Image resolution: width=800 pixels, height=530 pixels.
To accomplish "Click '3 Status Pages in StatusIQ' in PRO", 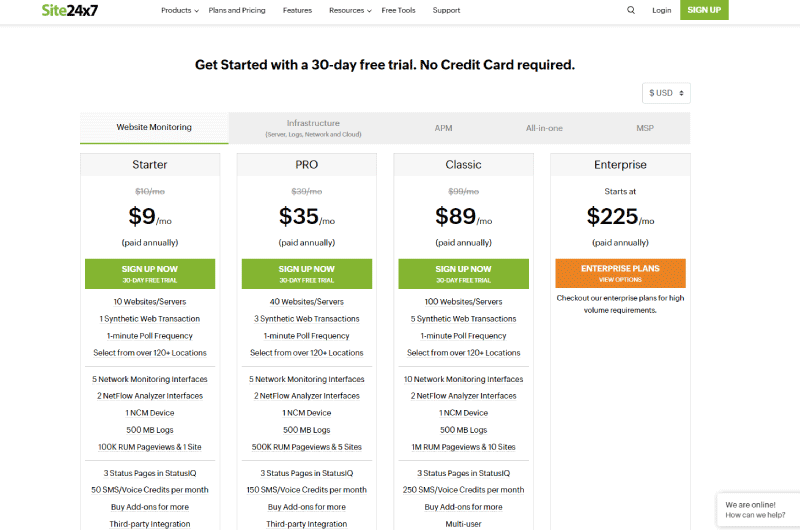I will point(307,473).
